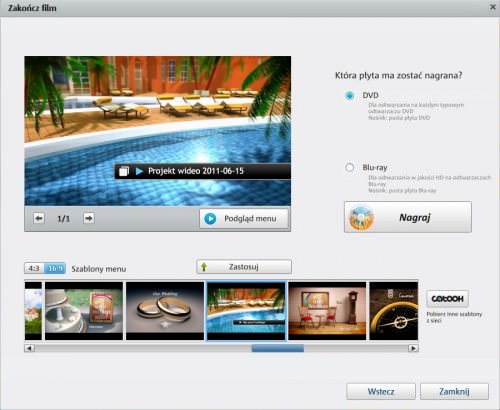Click the page counter 1/1

(64, 219)
